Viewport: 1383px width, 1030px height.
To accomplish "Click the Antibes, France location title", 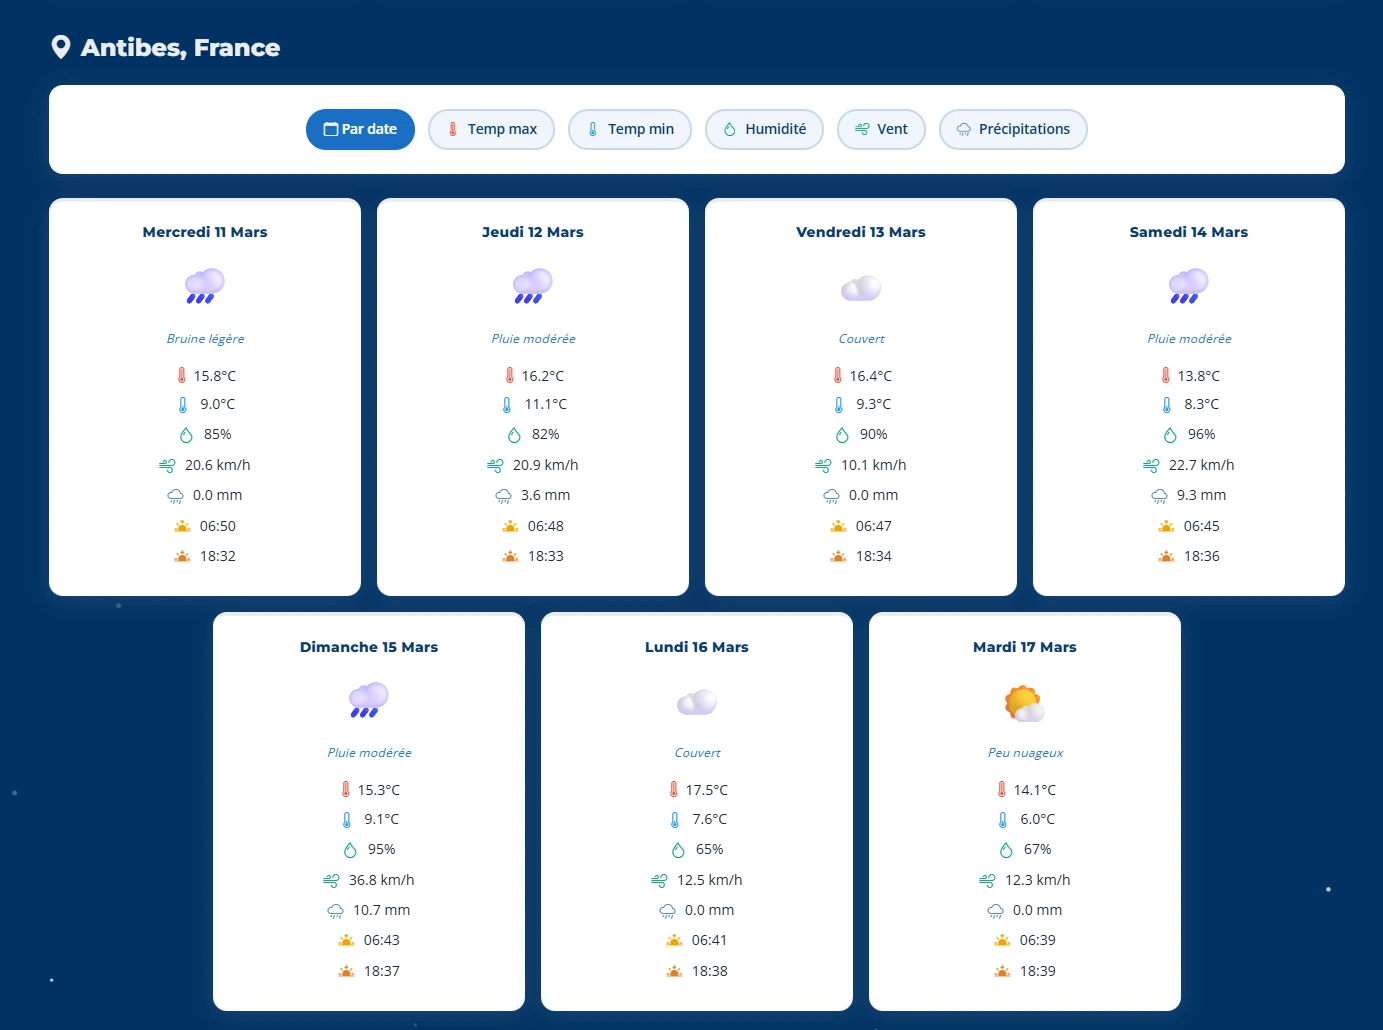I will click(180, 48).
